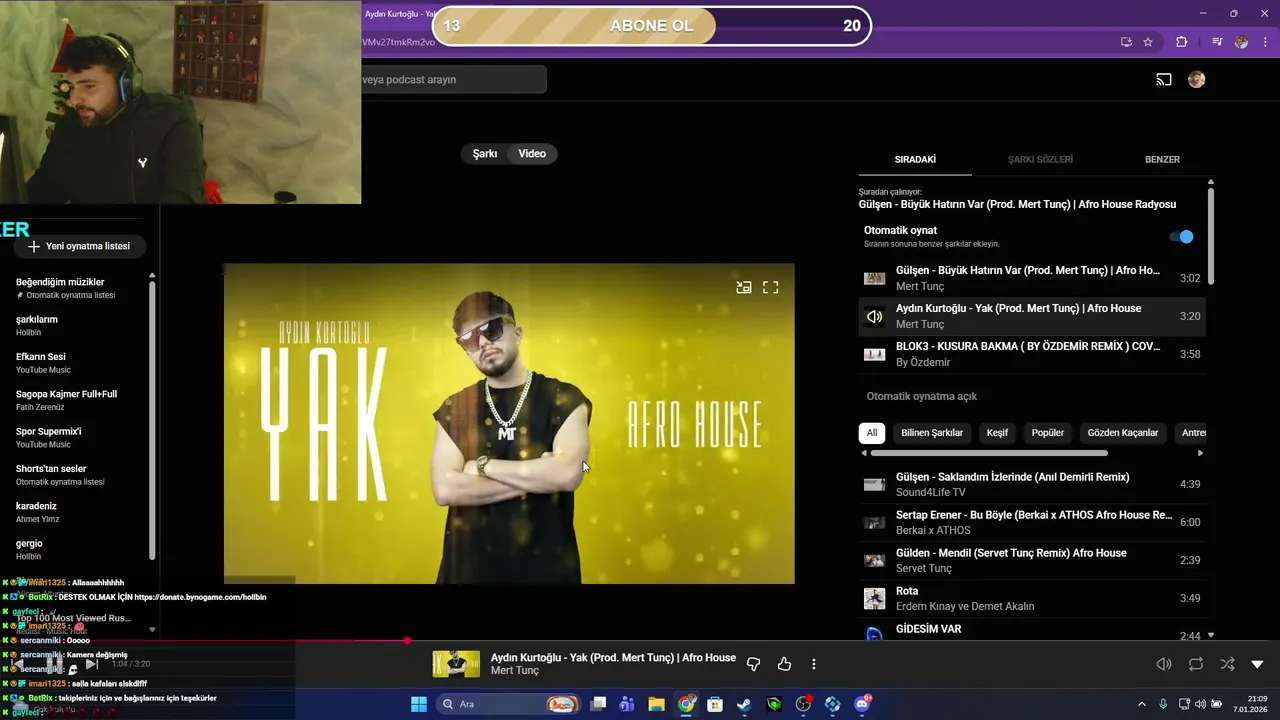Open File Explorer from taskbar

tap(656, 704)
